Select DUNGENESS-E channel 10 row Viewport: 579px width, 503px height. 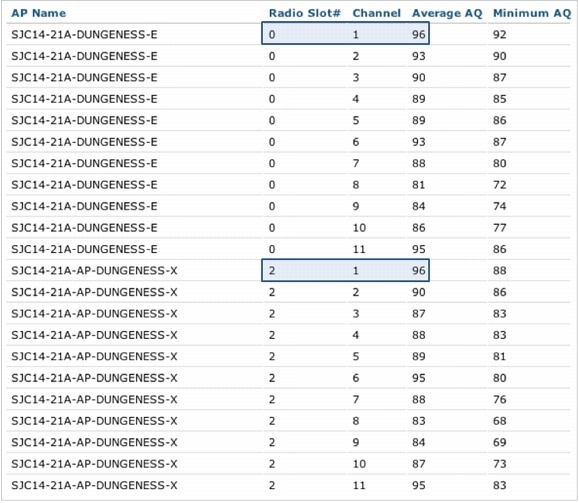pos(288,227)
